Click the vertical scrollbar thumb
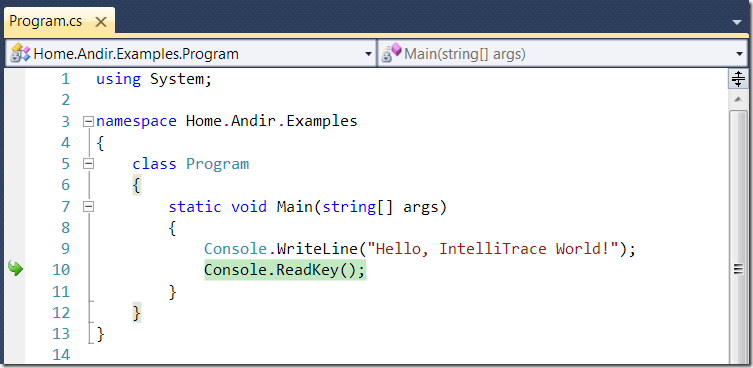Screen dimensions: 753x368 click(737, 238)
